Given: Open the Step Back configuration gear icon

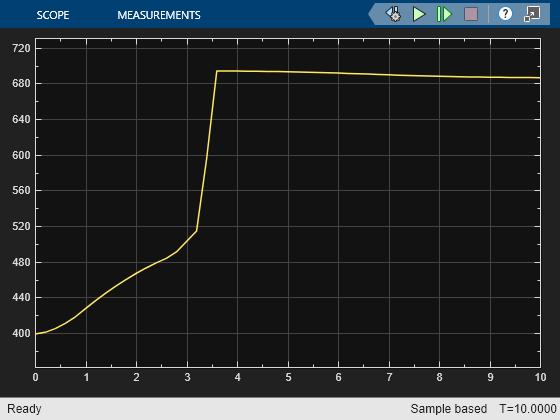Looking at the screenshot, I should (393, 14).
